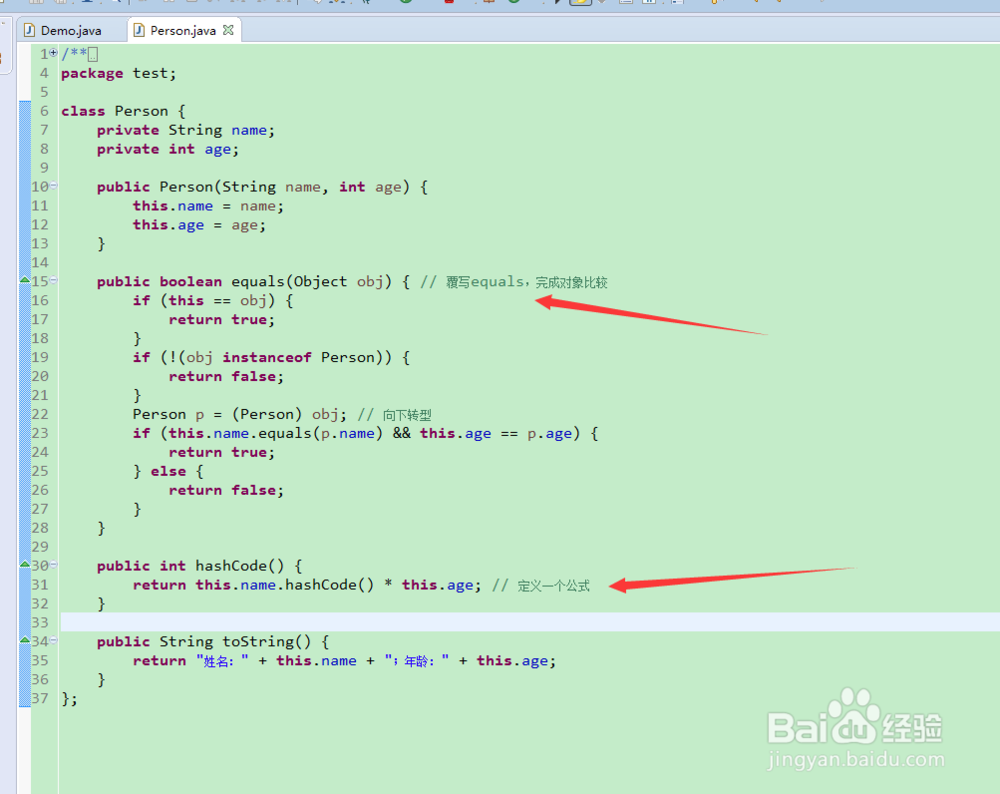Click the 'this.age = age;' statement

click(199, 225)
